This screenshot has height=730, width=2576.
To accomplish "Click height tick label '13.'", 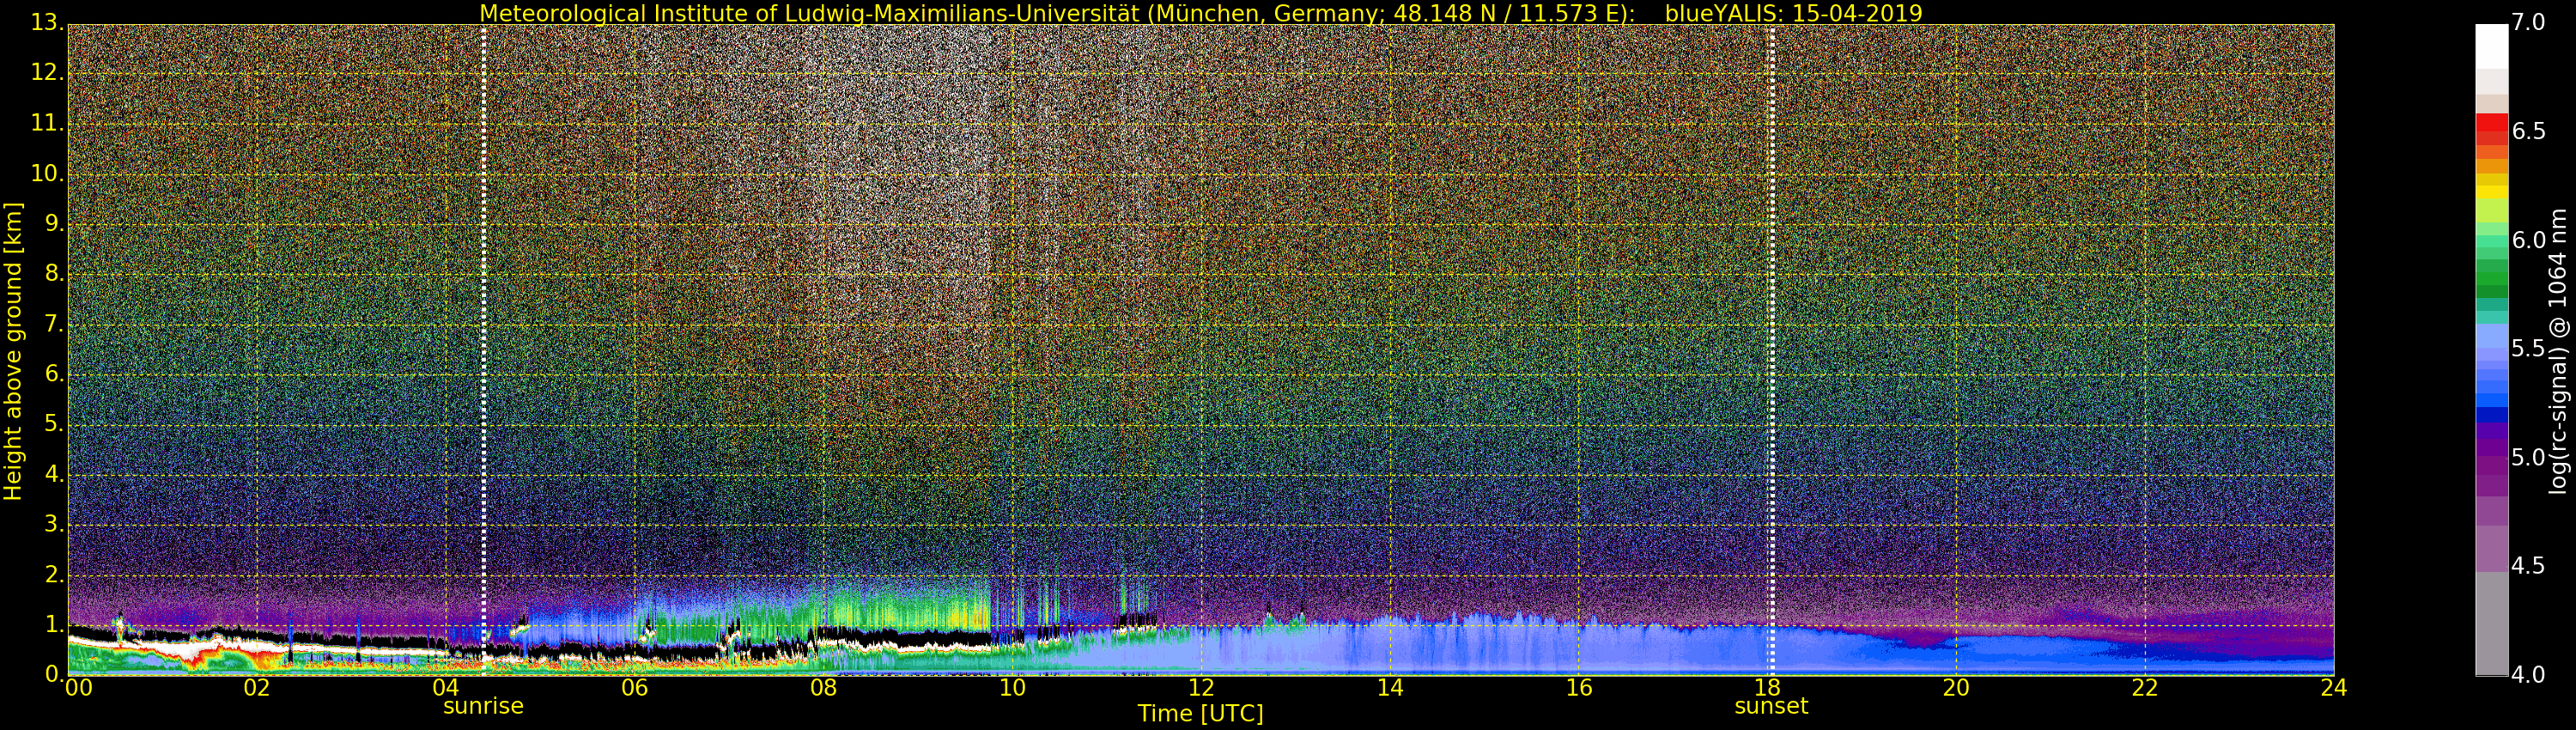I will pyautogui.click(x=47, y=22).
